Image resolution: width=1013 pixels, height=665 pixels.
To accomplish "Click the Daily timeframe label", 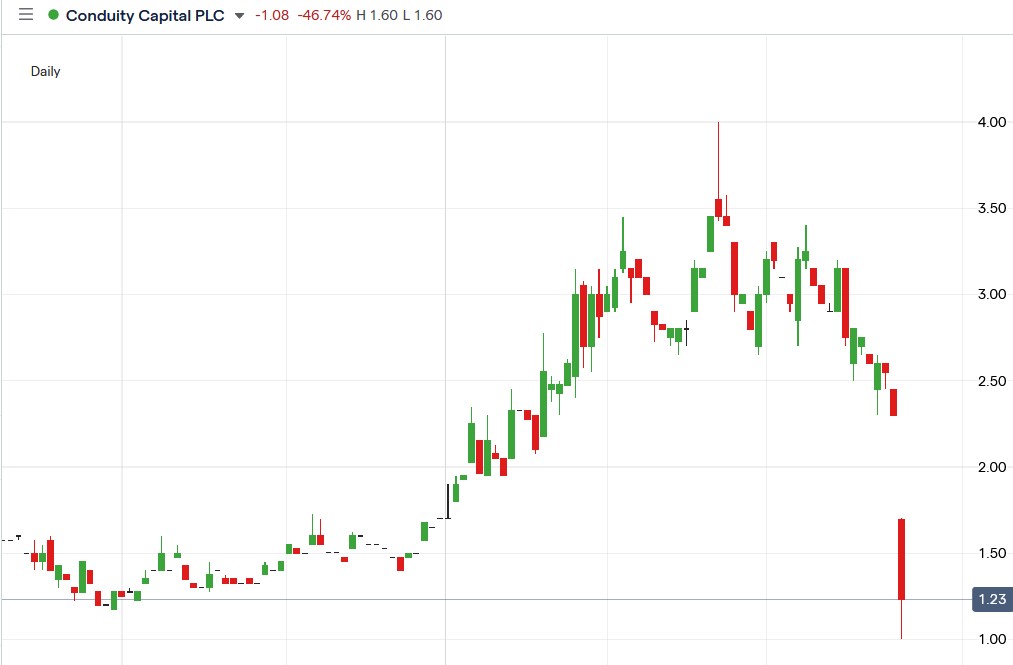I will [x=46, y=71].
